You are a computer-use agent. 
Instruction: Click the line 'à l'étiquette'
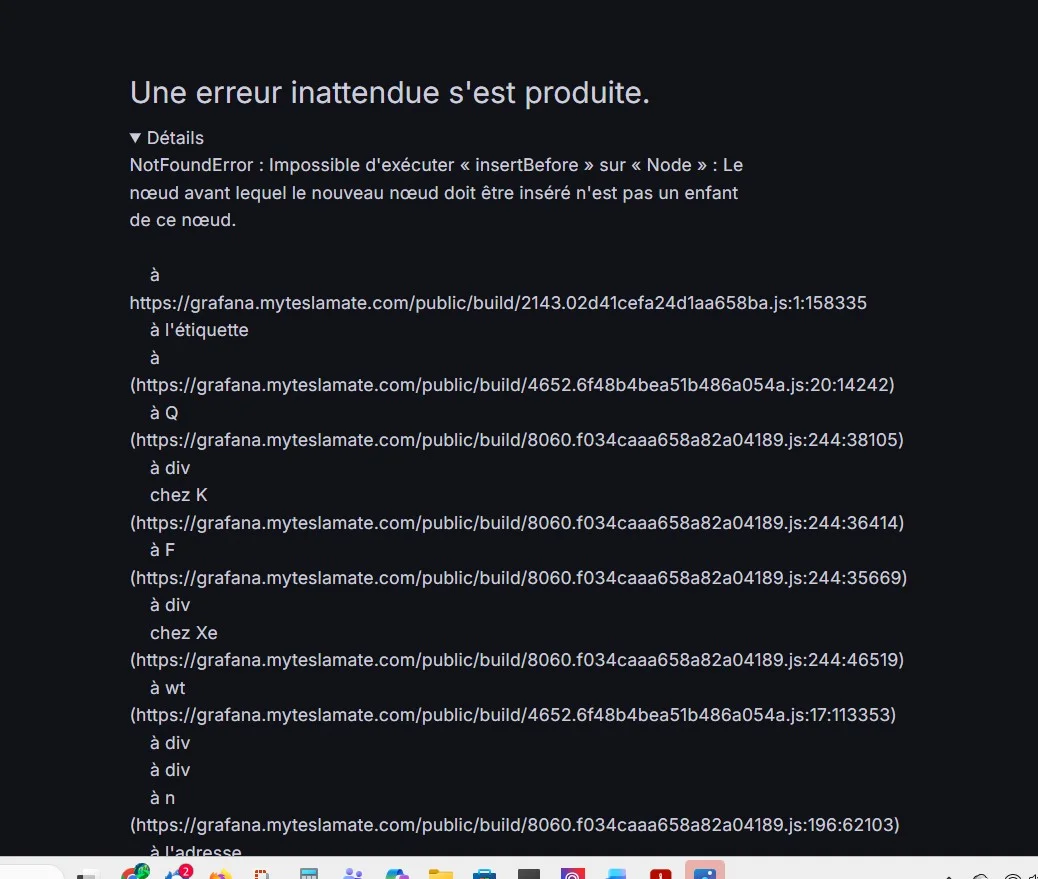click(199, 330)
